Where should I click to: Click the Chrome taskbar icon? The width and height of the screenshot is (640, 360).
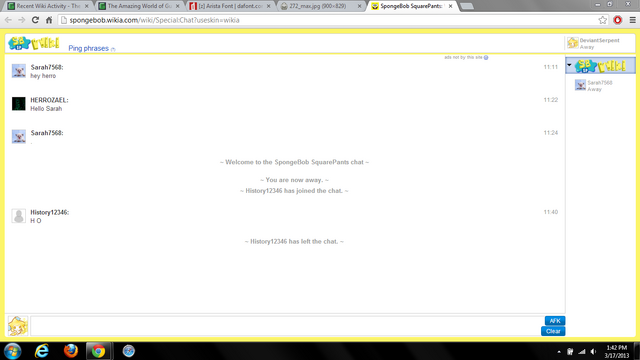[98, 351]
